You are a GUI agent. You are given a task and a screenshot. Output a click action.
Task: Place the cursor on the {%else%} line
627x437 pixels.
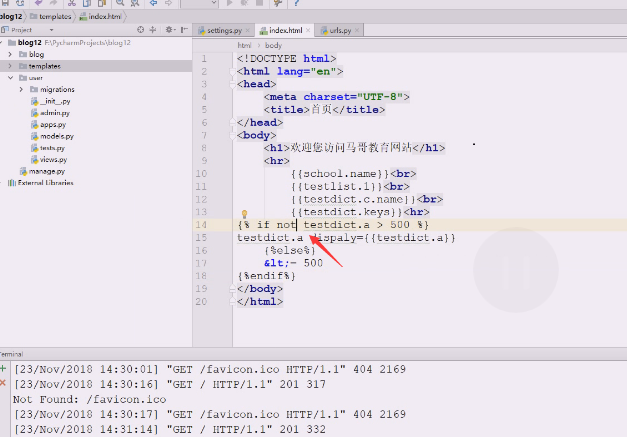(x=290, y=251)
